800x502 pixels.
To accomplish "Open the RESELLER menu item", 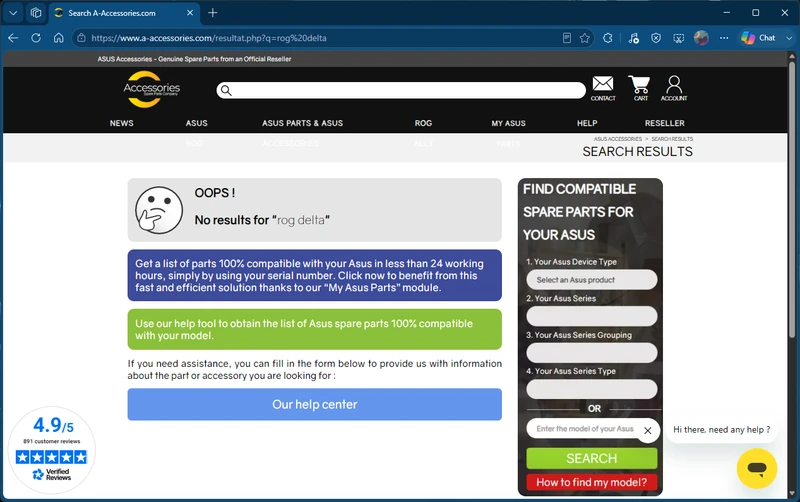I will (x=664, y=123).
